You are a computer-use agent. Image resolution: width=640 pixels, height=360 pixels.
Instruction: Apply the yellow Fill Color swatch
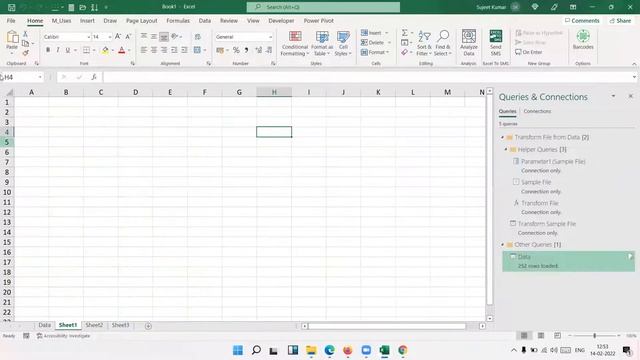(105, 50)
